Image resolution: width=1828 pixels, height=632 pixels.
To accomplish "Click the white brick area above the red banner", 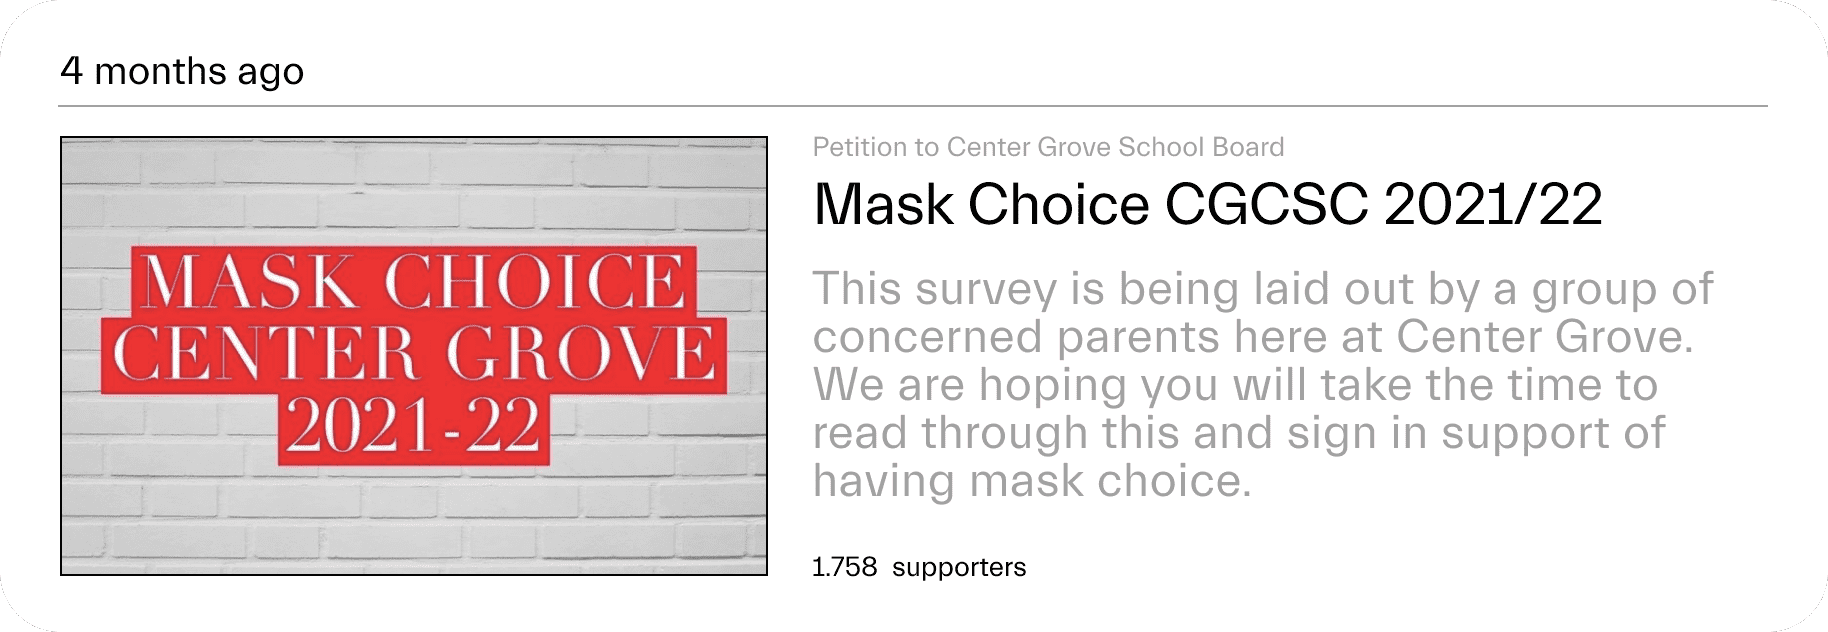I will click(413, 190).
